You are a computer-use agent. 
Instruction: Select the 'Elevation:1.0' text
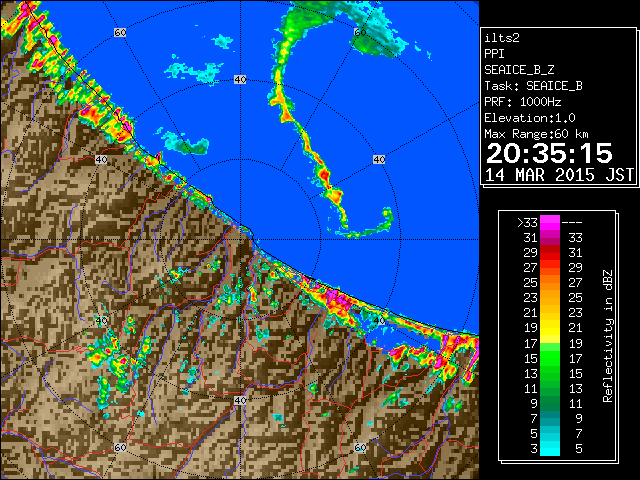(x=530, y=118)
